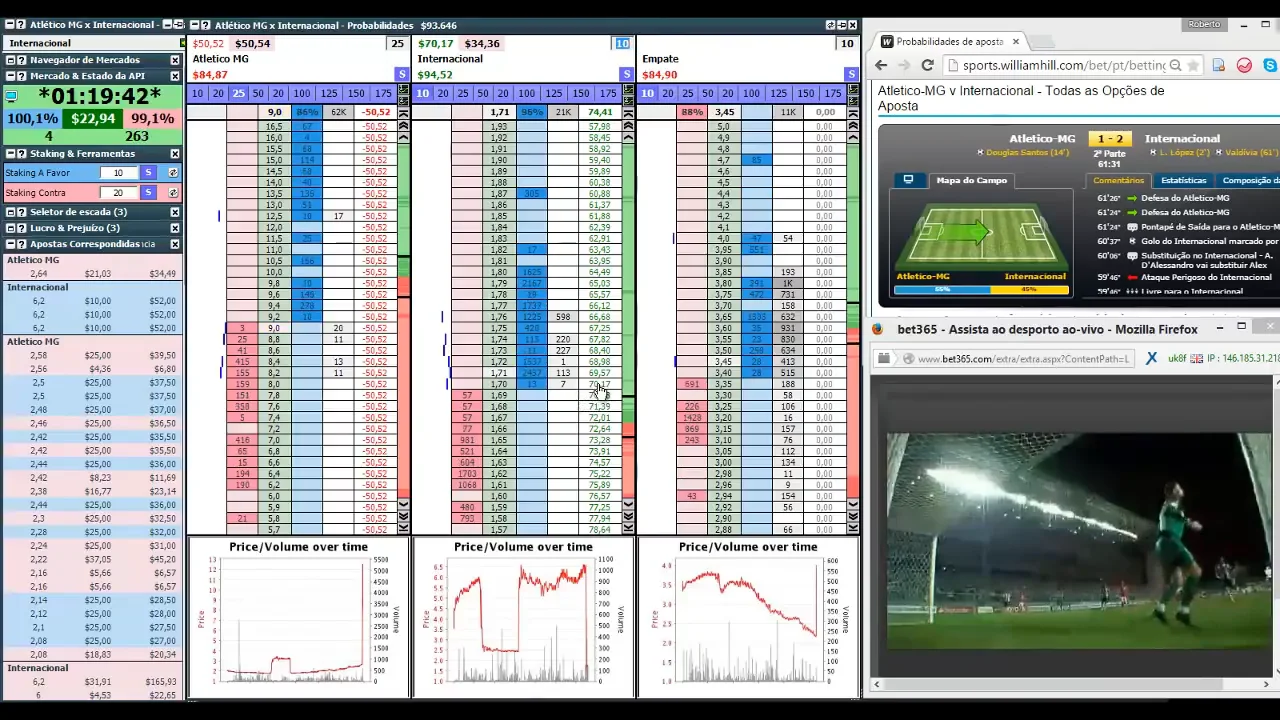Open help for Lucro & Prejuízo

[21, 228]
